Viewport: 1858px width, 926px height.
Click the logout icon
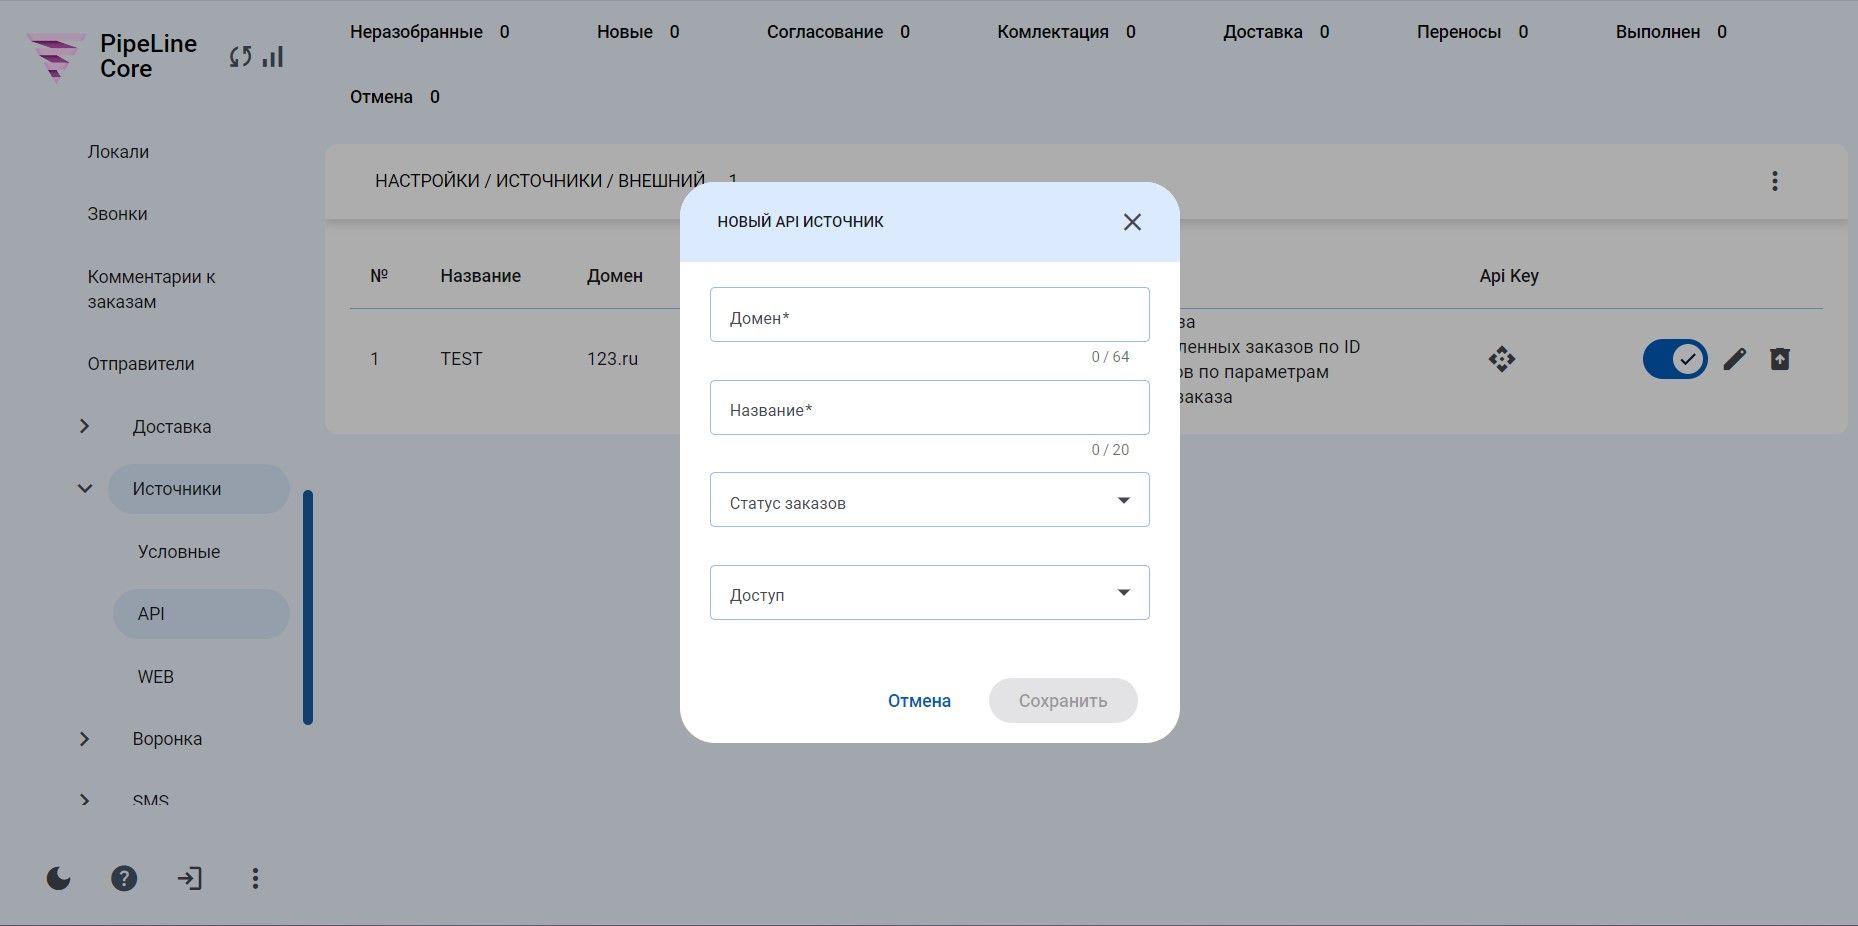[x=189, y=878]
